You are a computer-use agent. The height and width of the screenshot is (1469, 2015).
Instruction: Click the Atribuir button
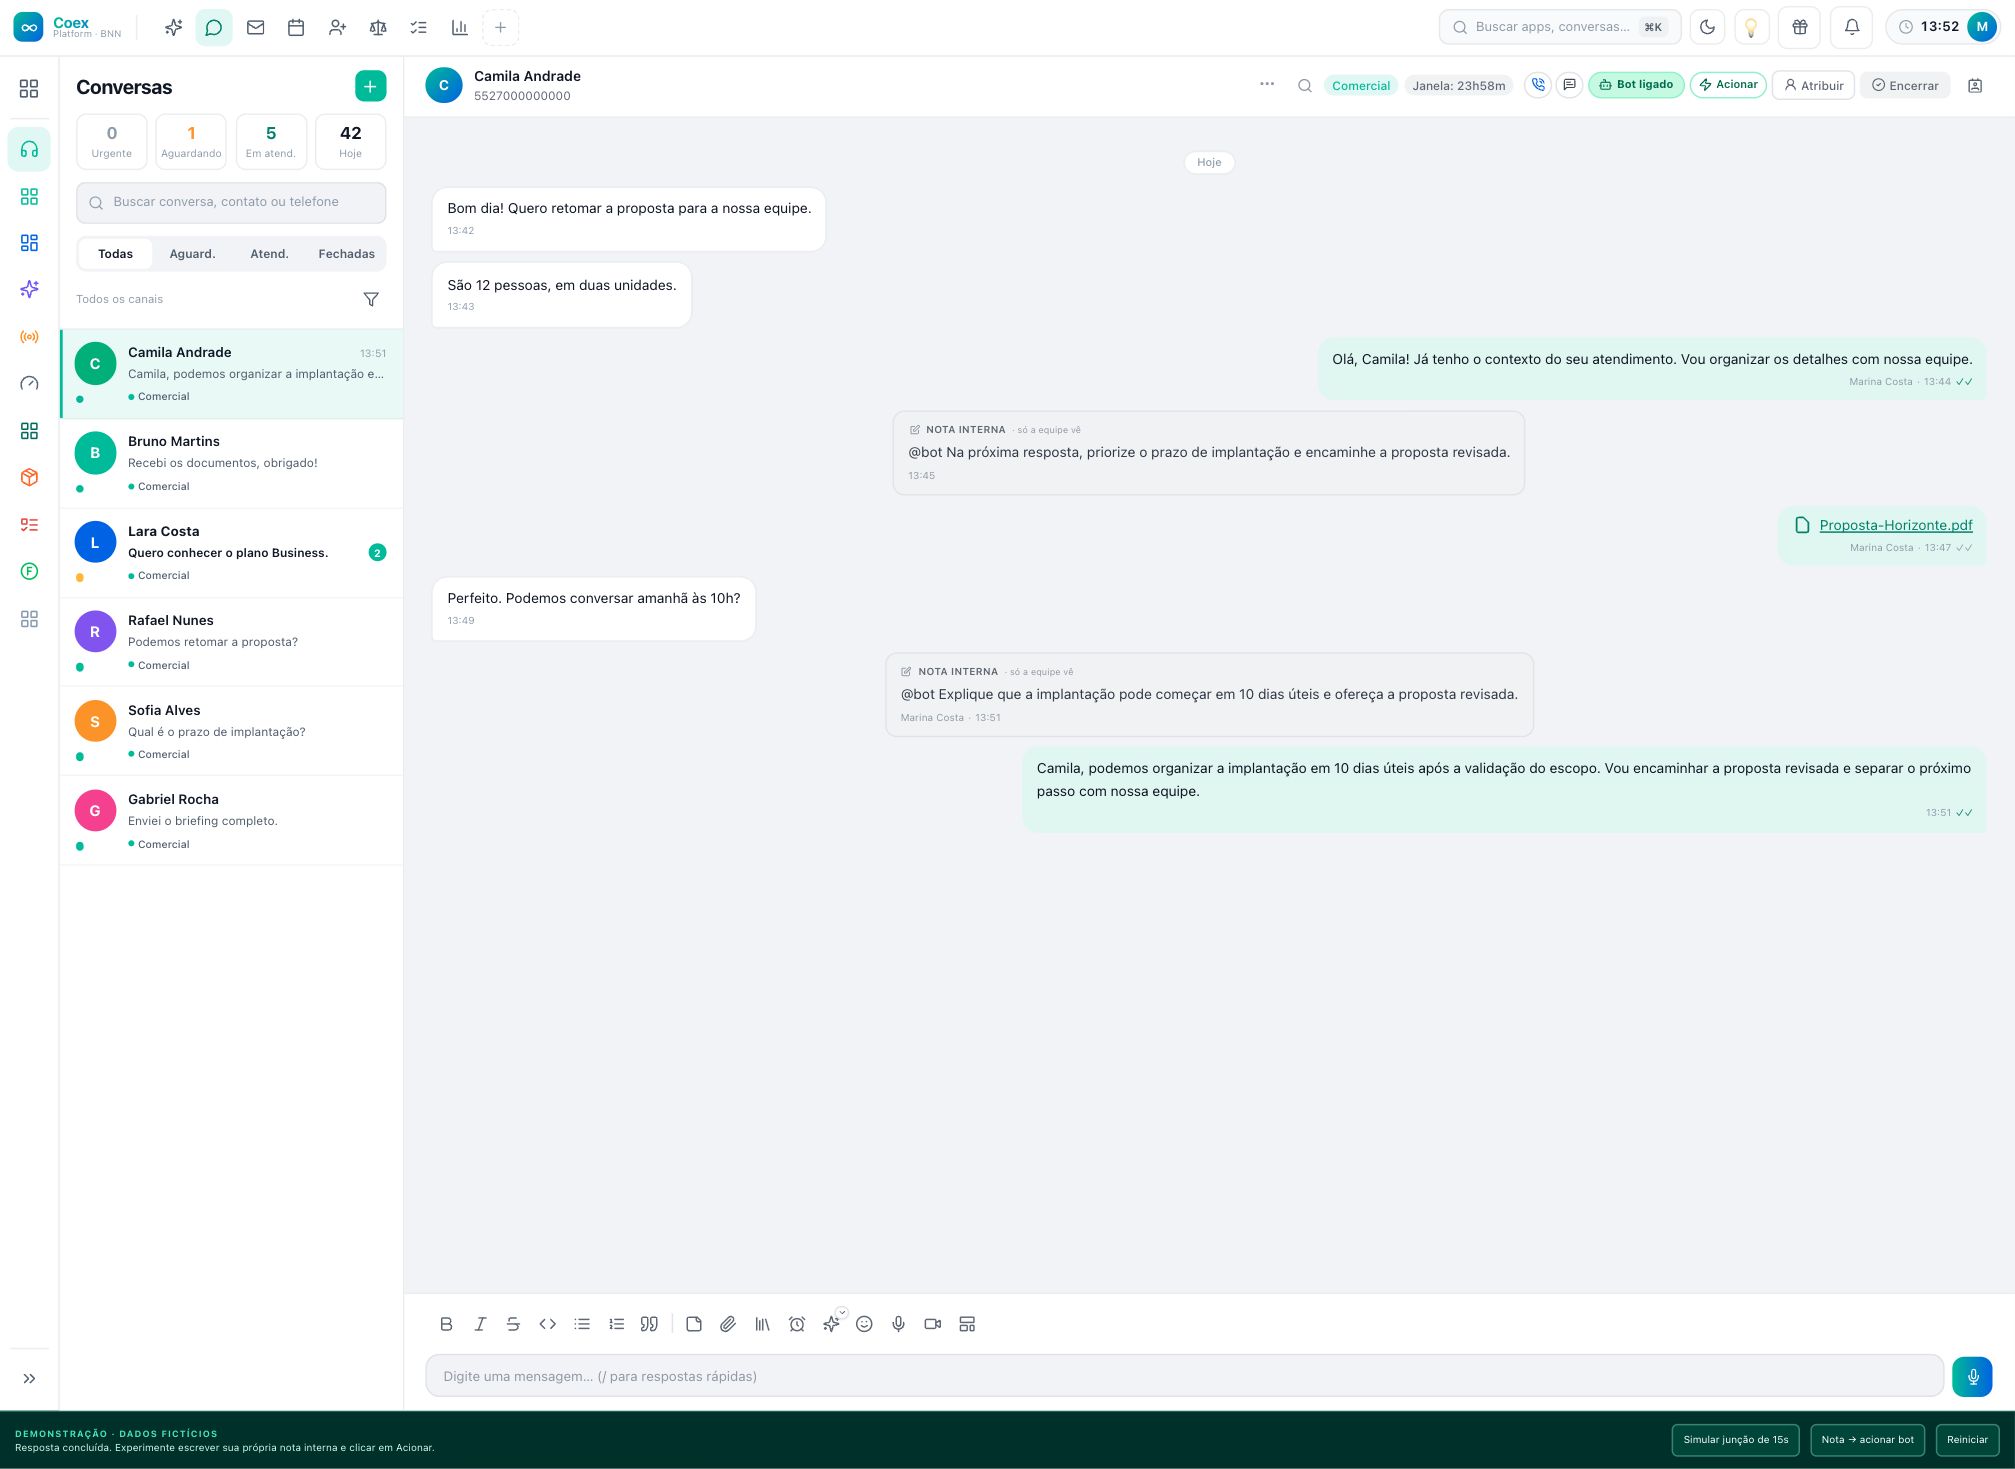pyautogui.click(x=1813, y=85)
